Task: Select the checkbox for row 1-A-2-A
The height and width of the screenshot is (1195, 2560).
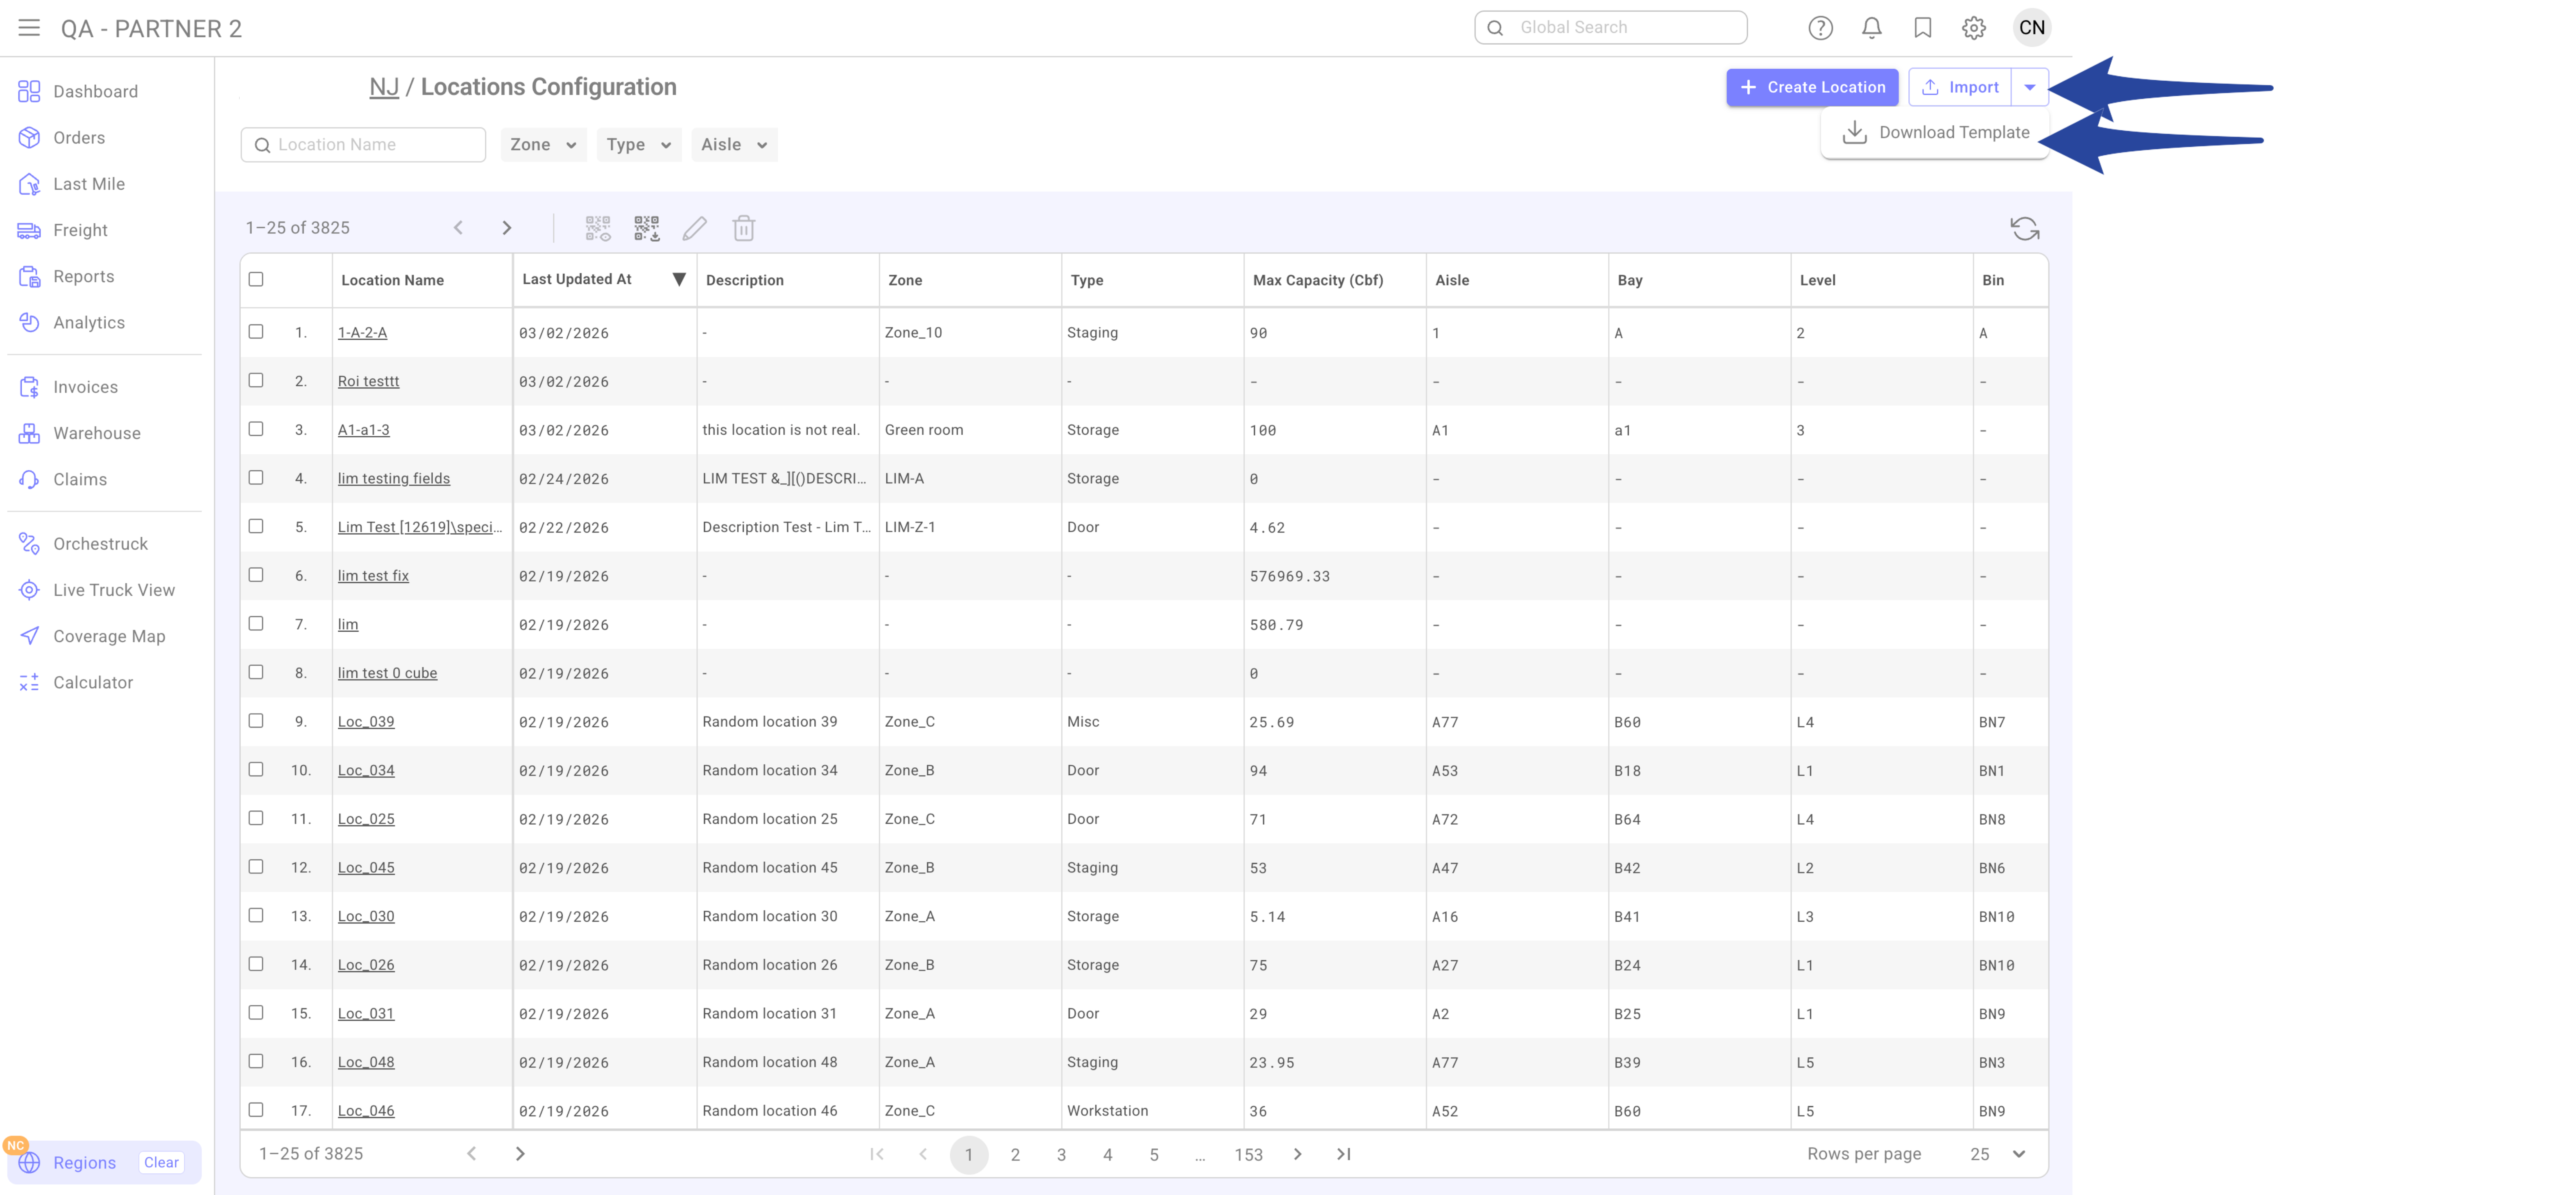Action: point(256,331)
